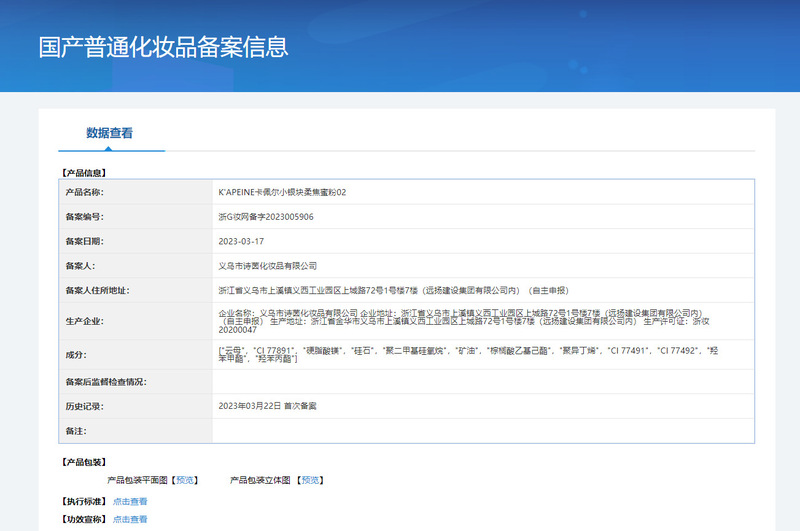Open 功效宣称 点击查看 link

tap(130, 519)
